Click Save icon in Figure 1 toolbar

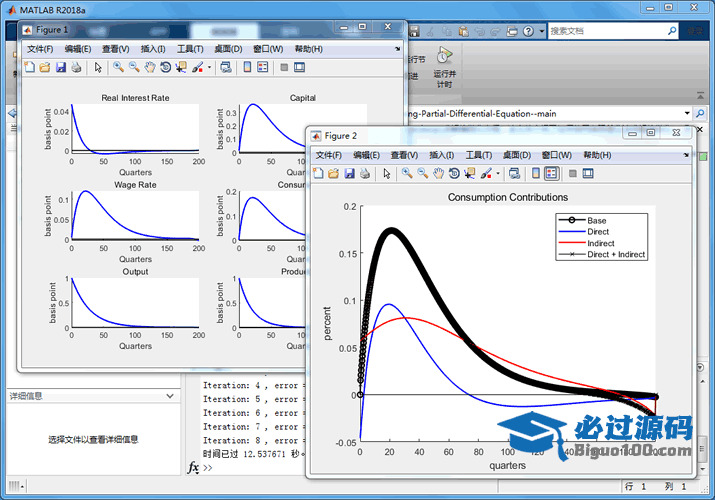[x=61, y=67]
